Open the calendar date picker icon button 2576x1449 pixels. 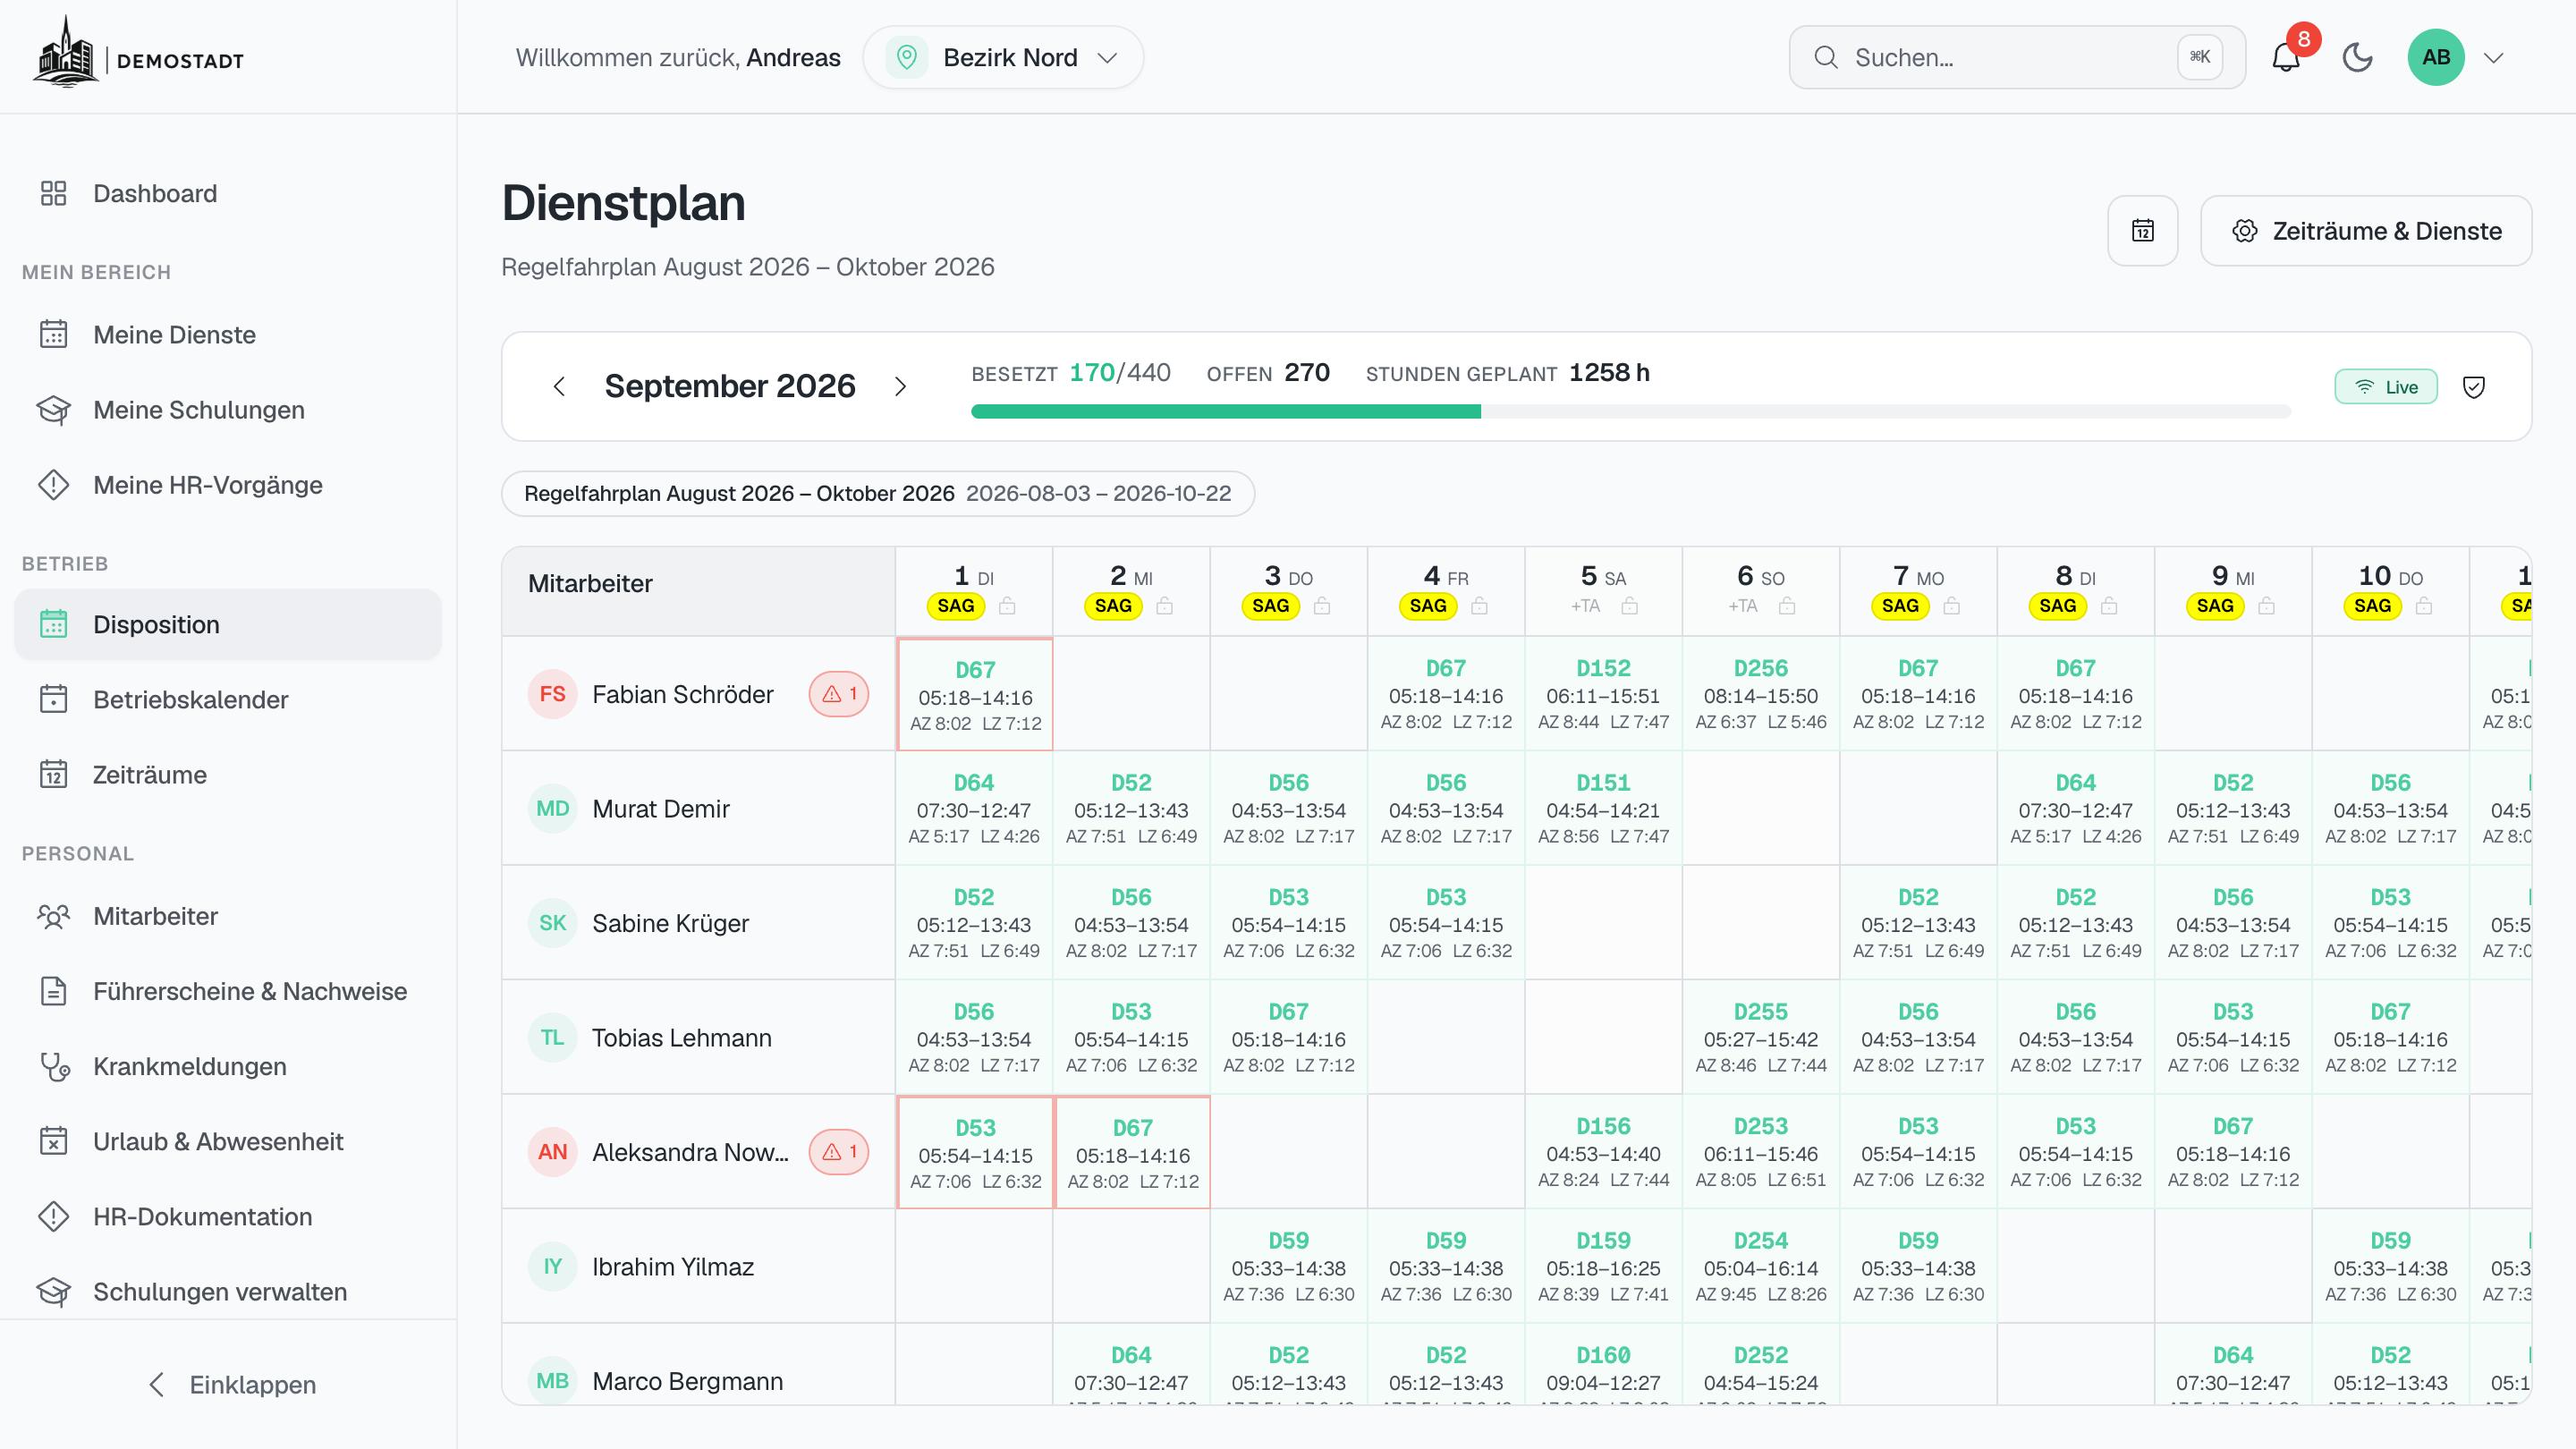[x=2143, y=231]
